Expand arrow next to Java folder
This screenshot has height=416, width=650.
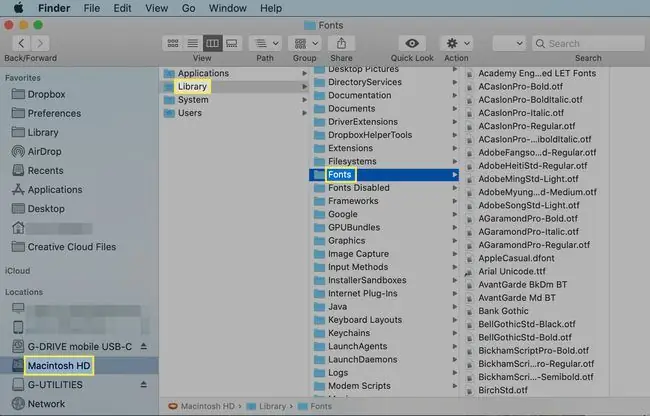[x=455, y=307]
